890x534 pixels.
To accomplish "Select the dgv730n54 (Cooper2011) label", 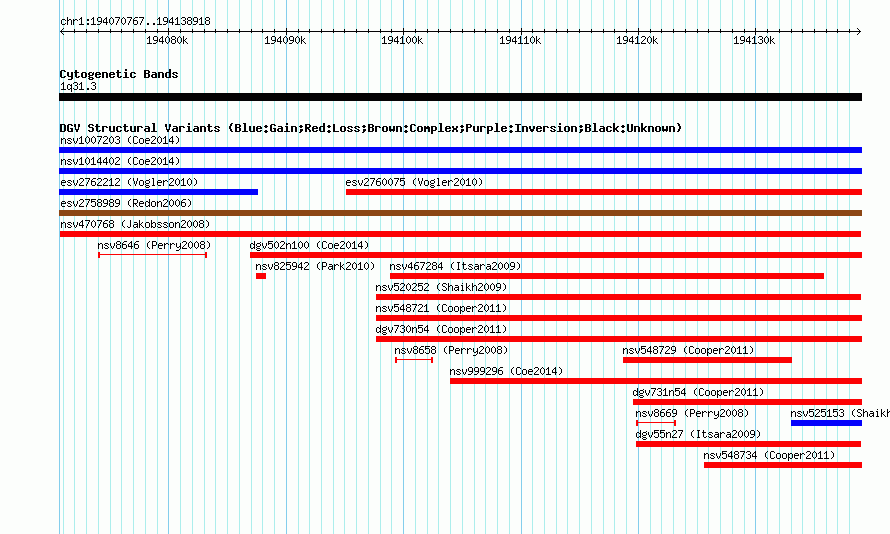I will [441, 329].
